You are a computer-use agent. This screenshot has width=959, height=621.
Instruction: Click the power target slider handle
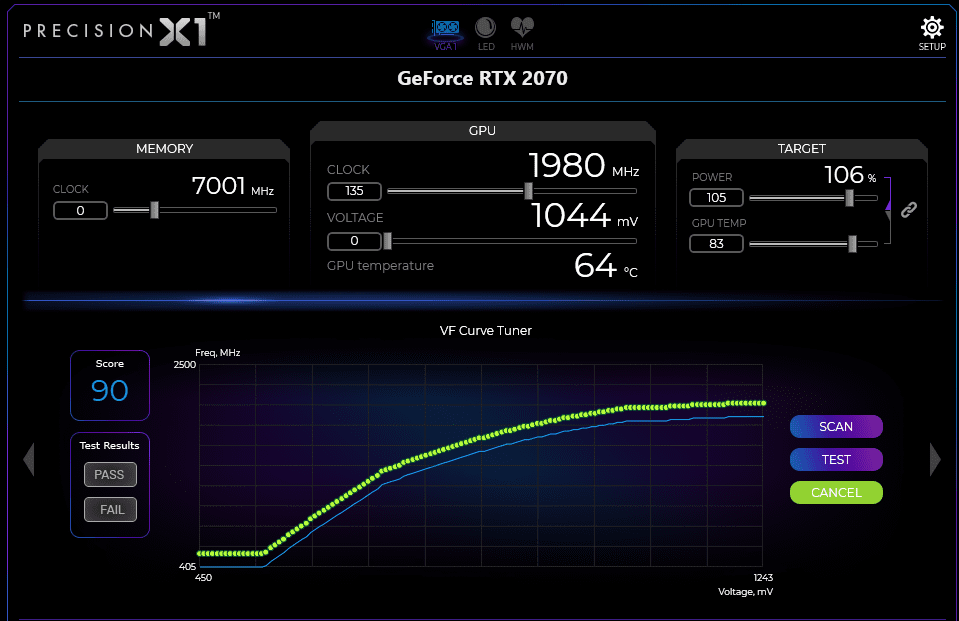pyautogui.click(x=850, y=198)
